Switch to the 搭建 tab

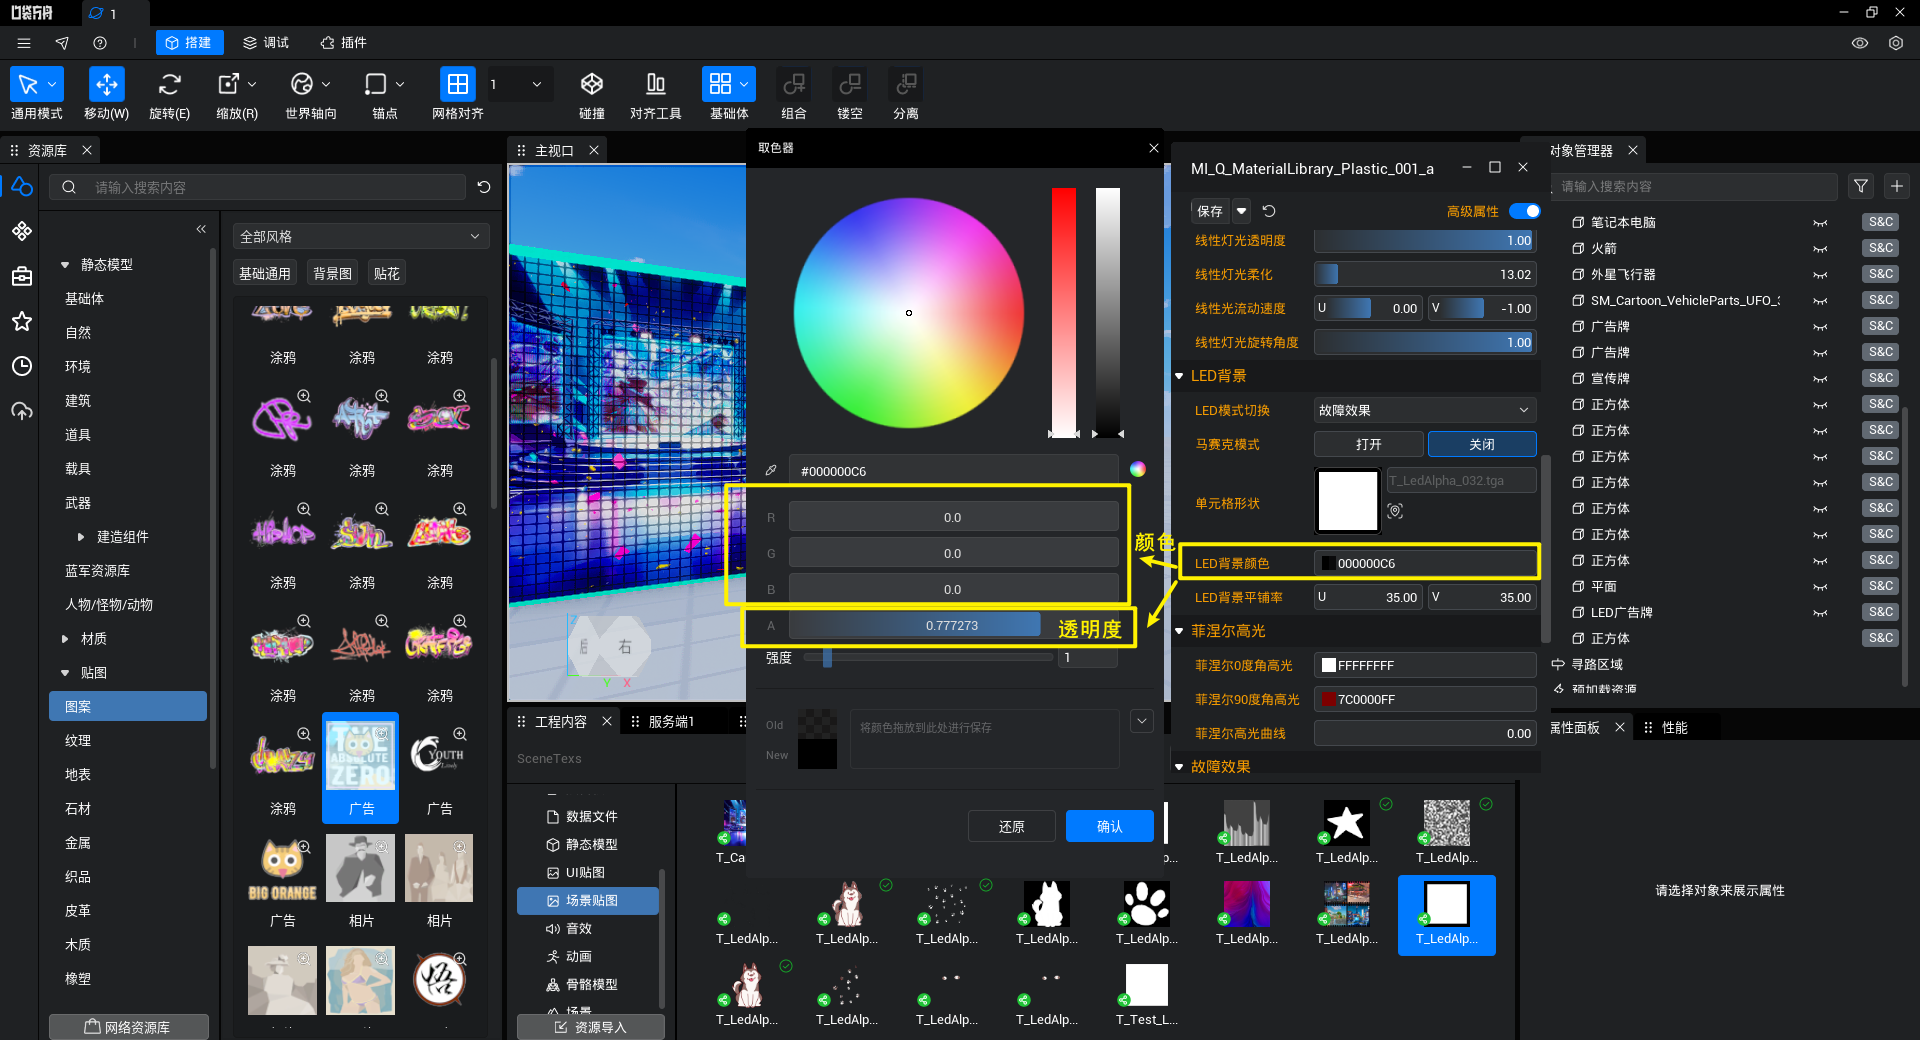point(189,43)
